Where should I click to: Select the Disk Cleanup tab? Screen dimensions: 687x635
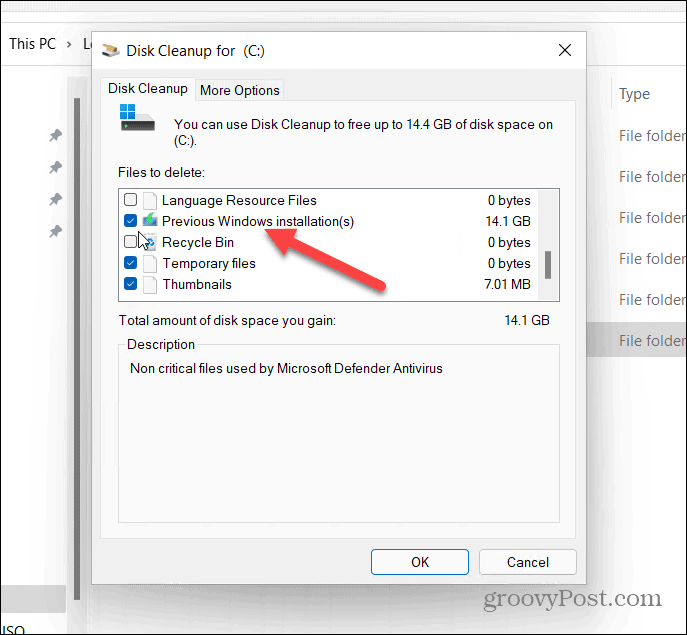coord(148,89)
